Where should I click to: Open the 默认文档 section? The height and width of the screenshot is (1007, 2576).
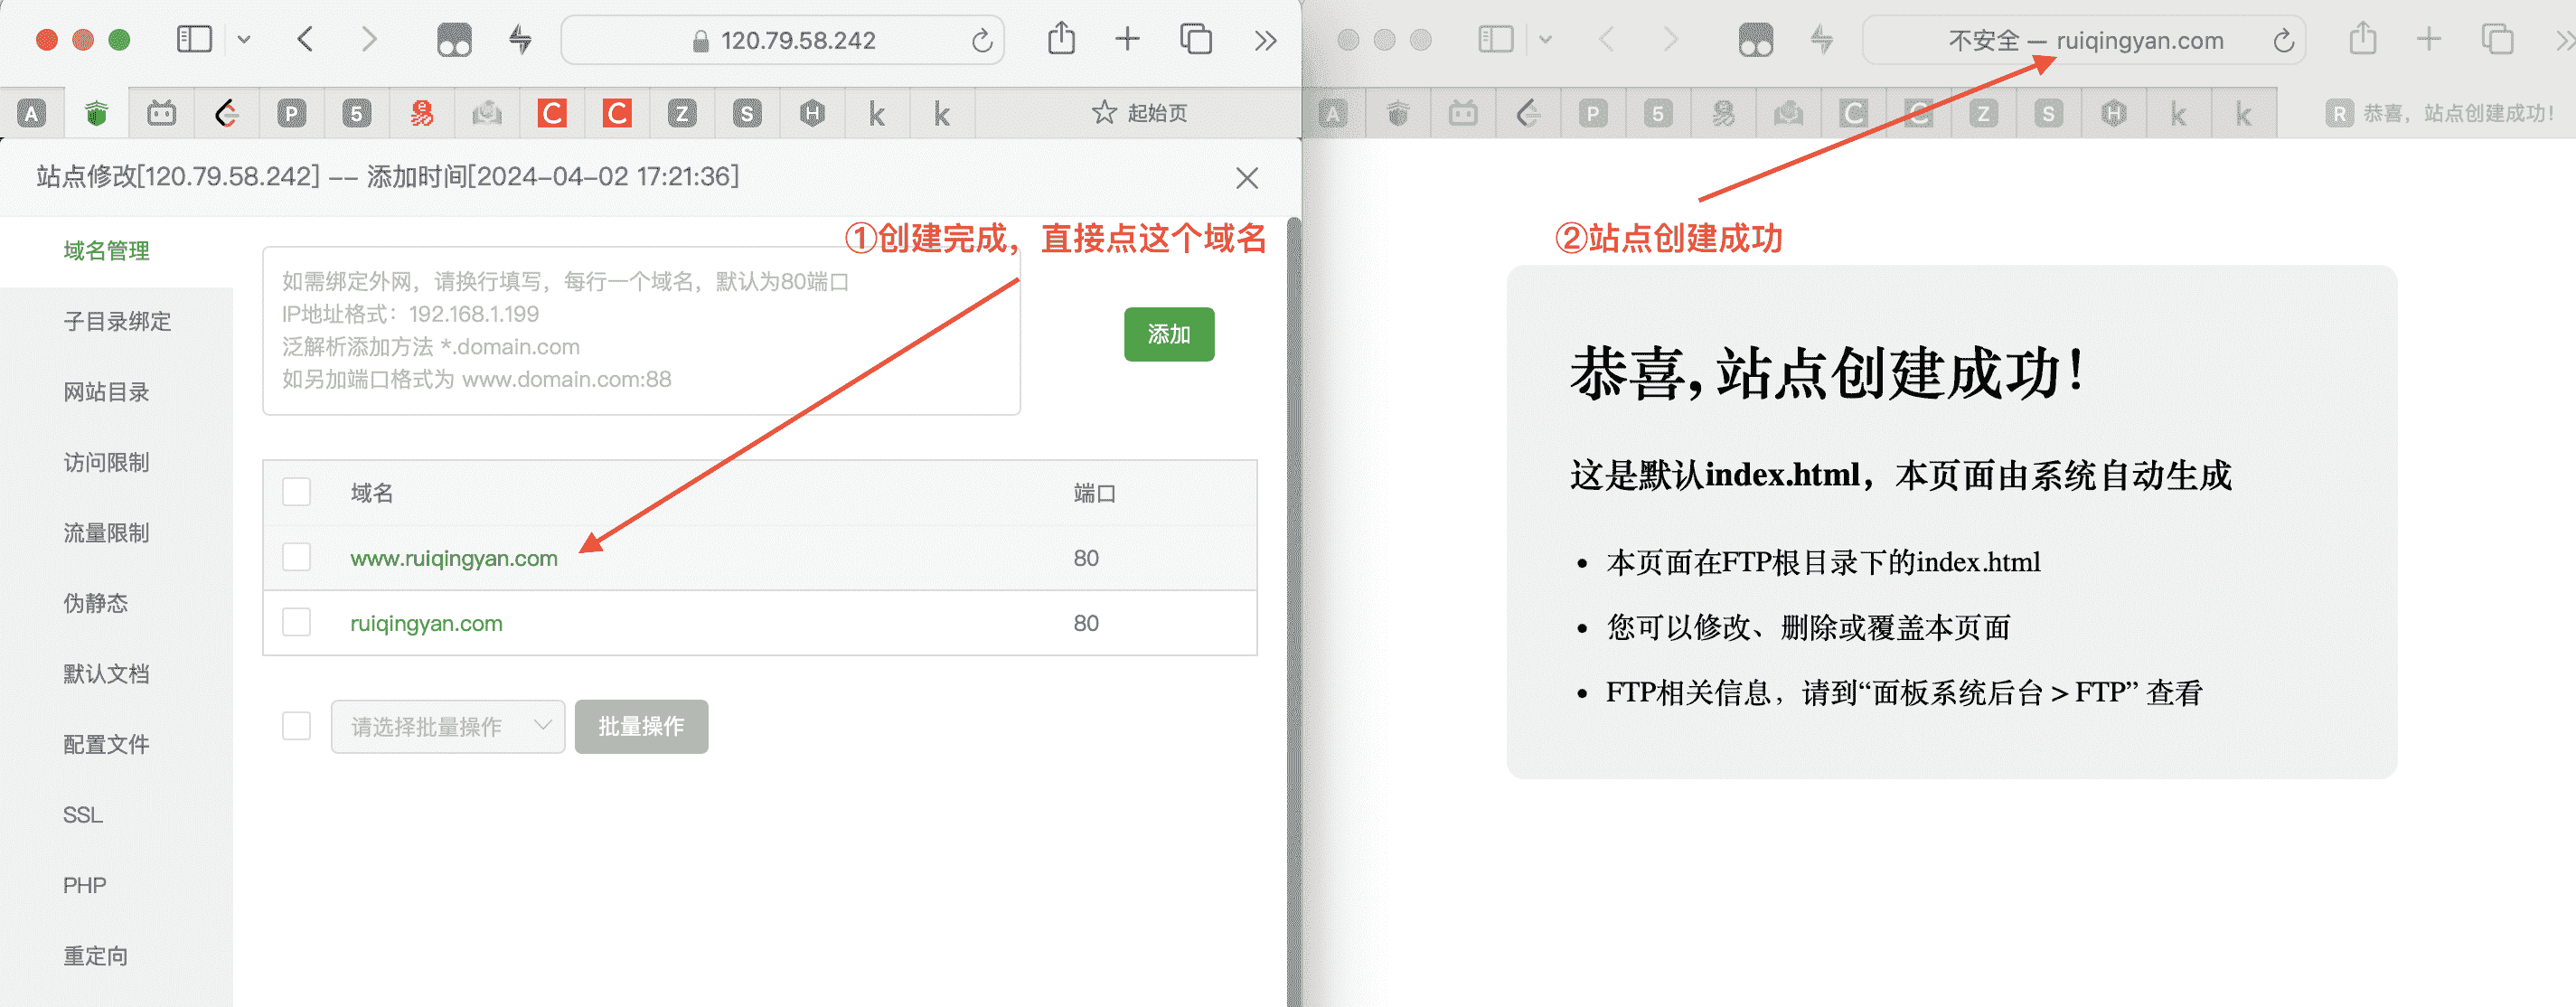pos(107,674)
